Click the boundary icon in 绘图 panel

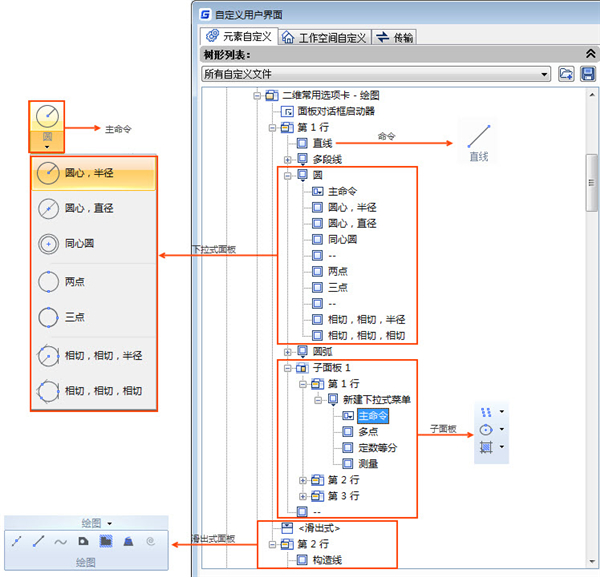click(x=83, y=541)
